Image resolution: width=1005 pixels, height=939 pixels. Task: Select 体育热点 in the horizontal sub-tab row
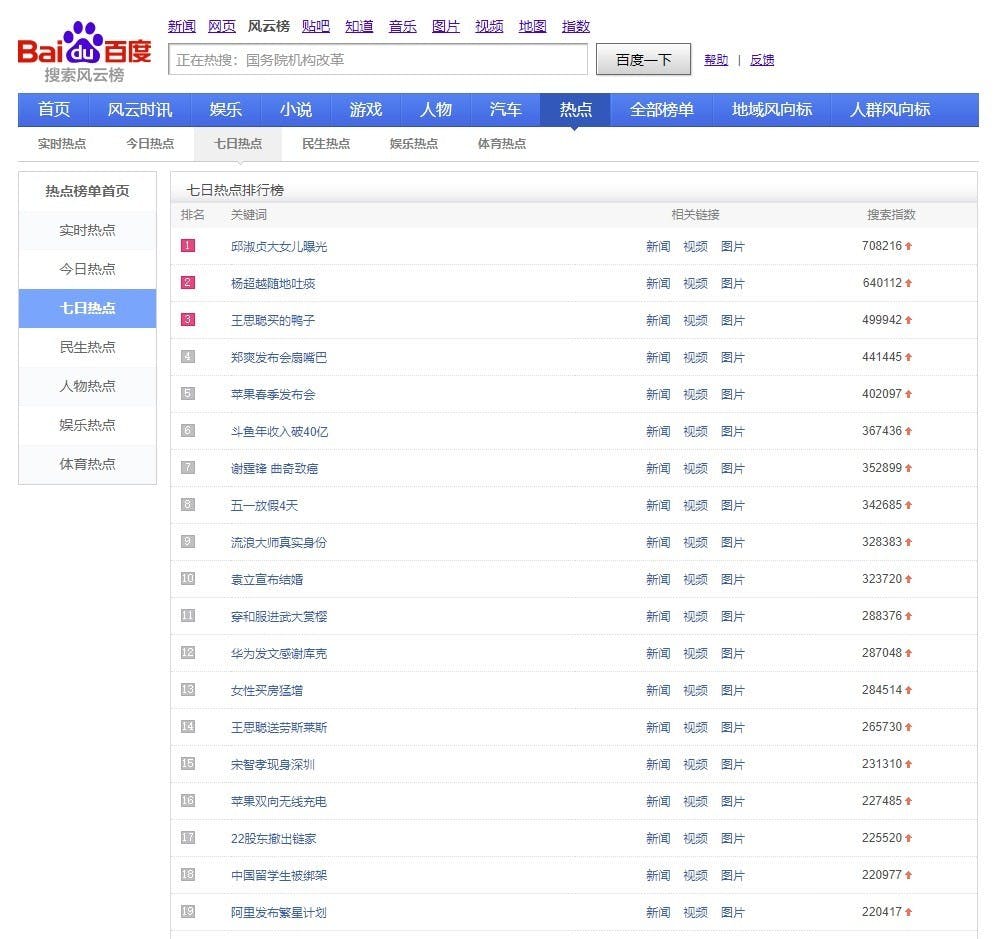[502, 144]
